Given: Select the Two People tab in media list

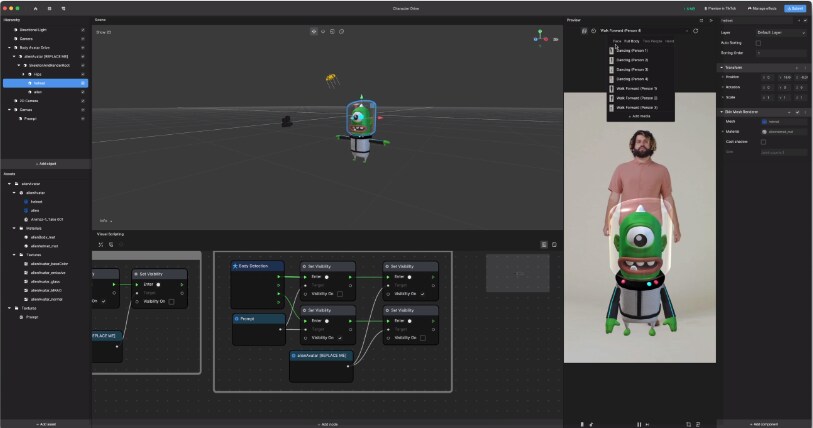Looking at the screenshot, I should pyautogui.click(x=652, y=41).
